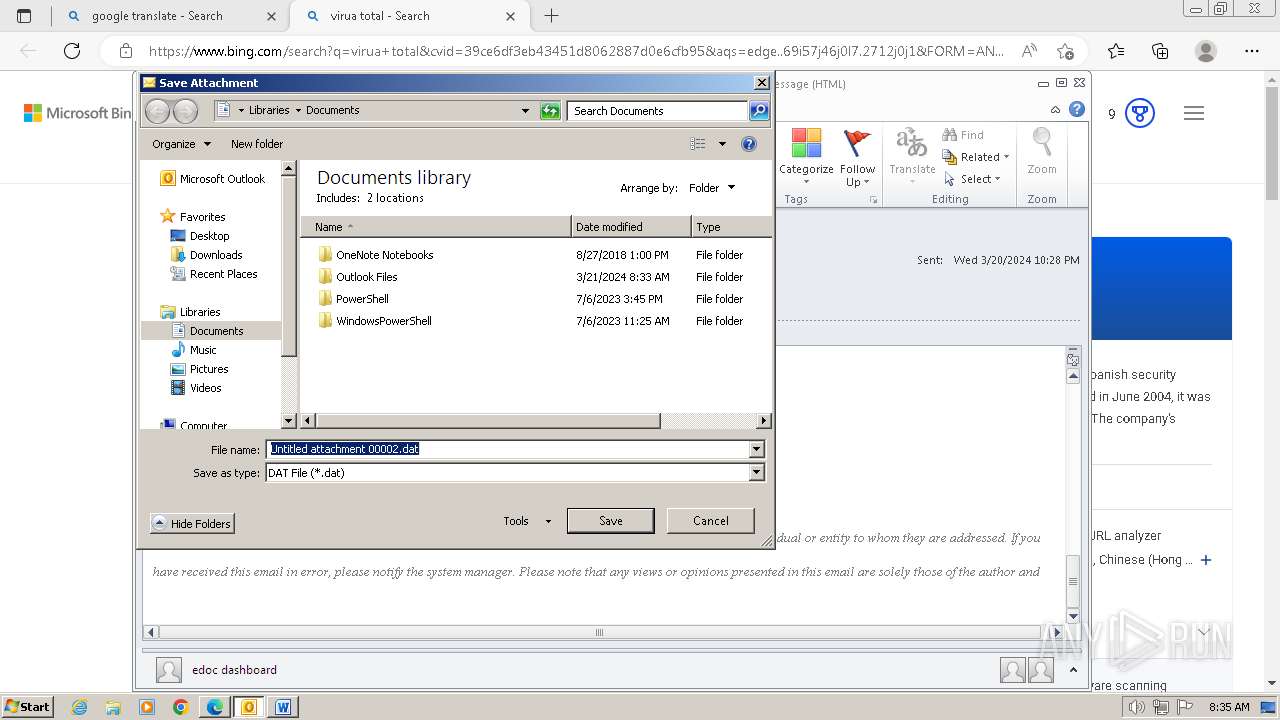Open the Videos library
This screenshot has height=720, width=1280.
(x=206, y=388)
